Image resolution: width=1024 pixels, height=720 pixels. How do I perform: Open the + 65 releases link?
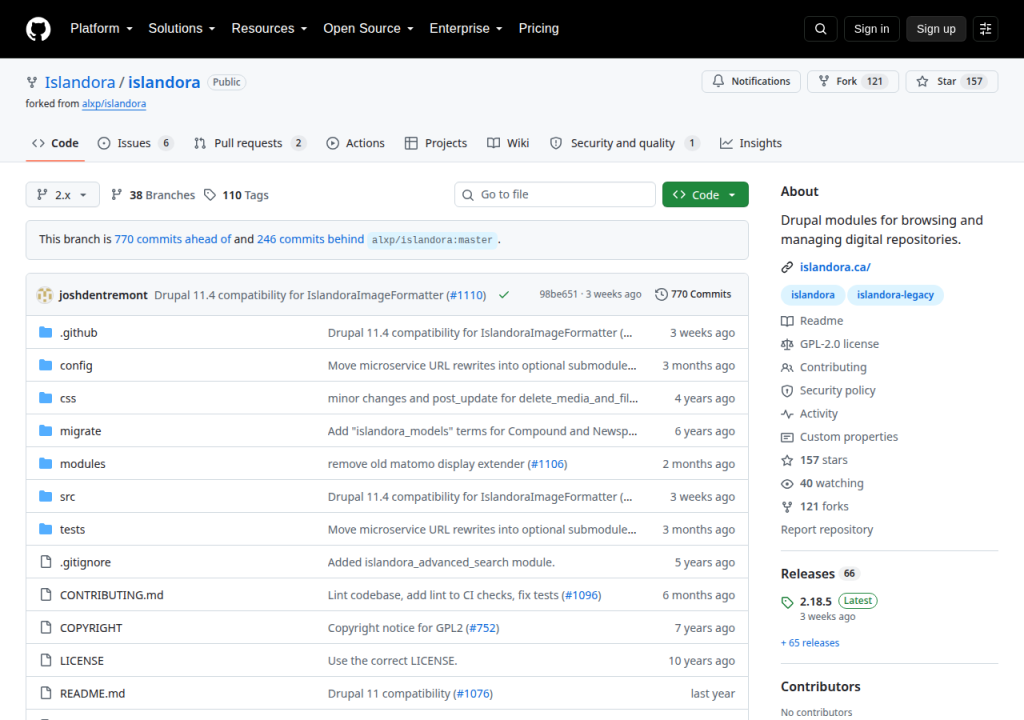tap(810, 643)
